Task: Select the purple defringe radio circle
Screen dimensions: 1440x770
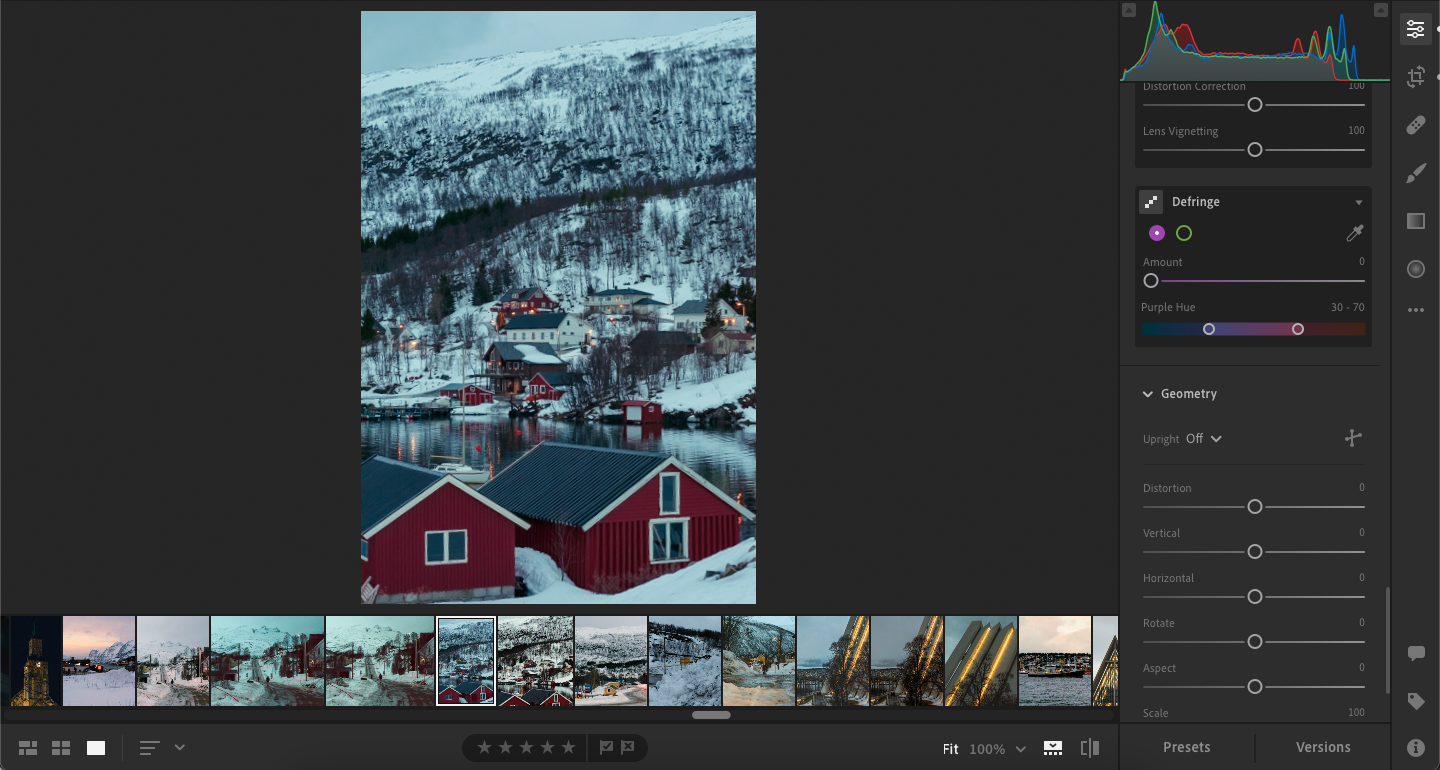Action: [x=1157, y=233]
